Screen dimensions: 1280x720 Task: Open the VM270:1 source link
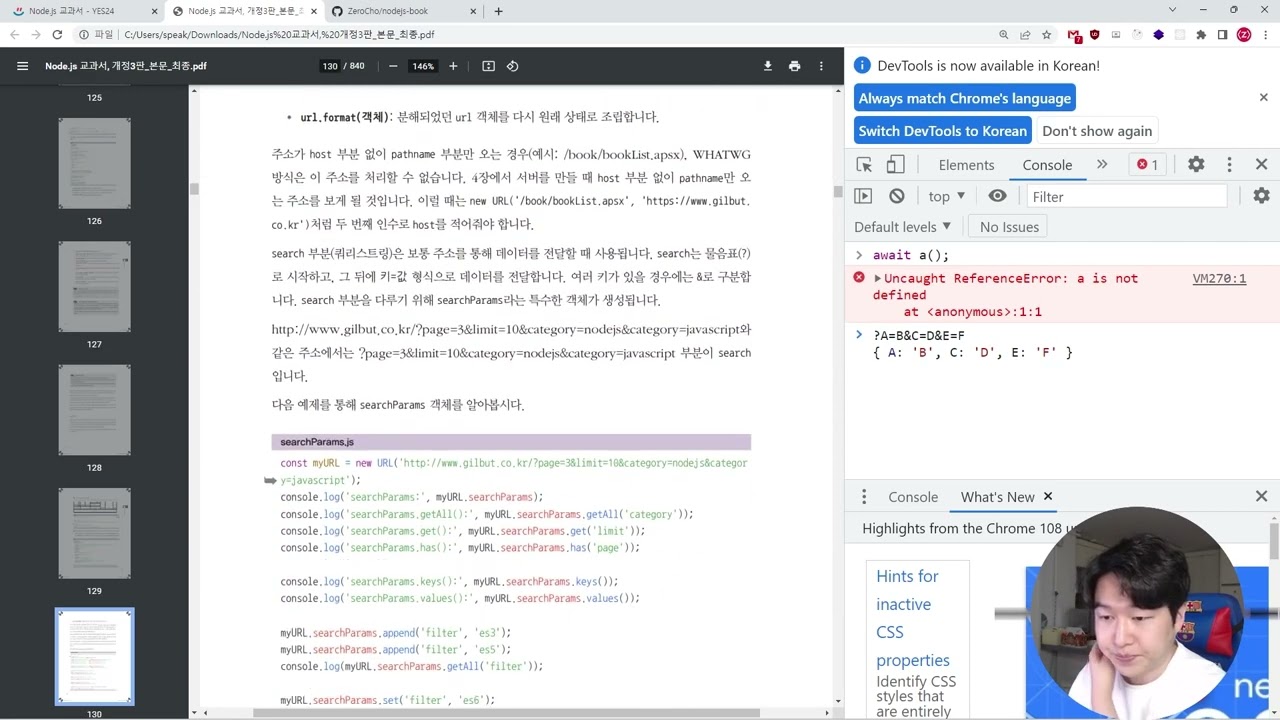coord(1219,279)
